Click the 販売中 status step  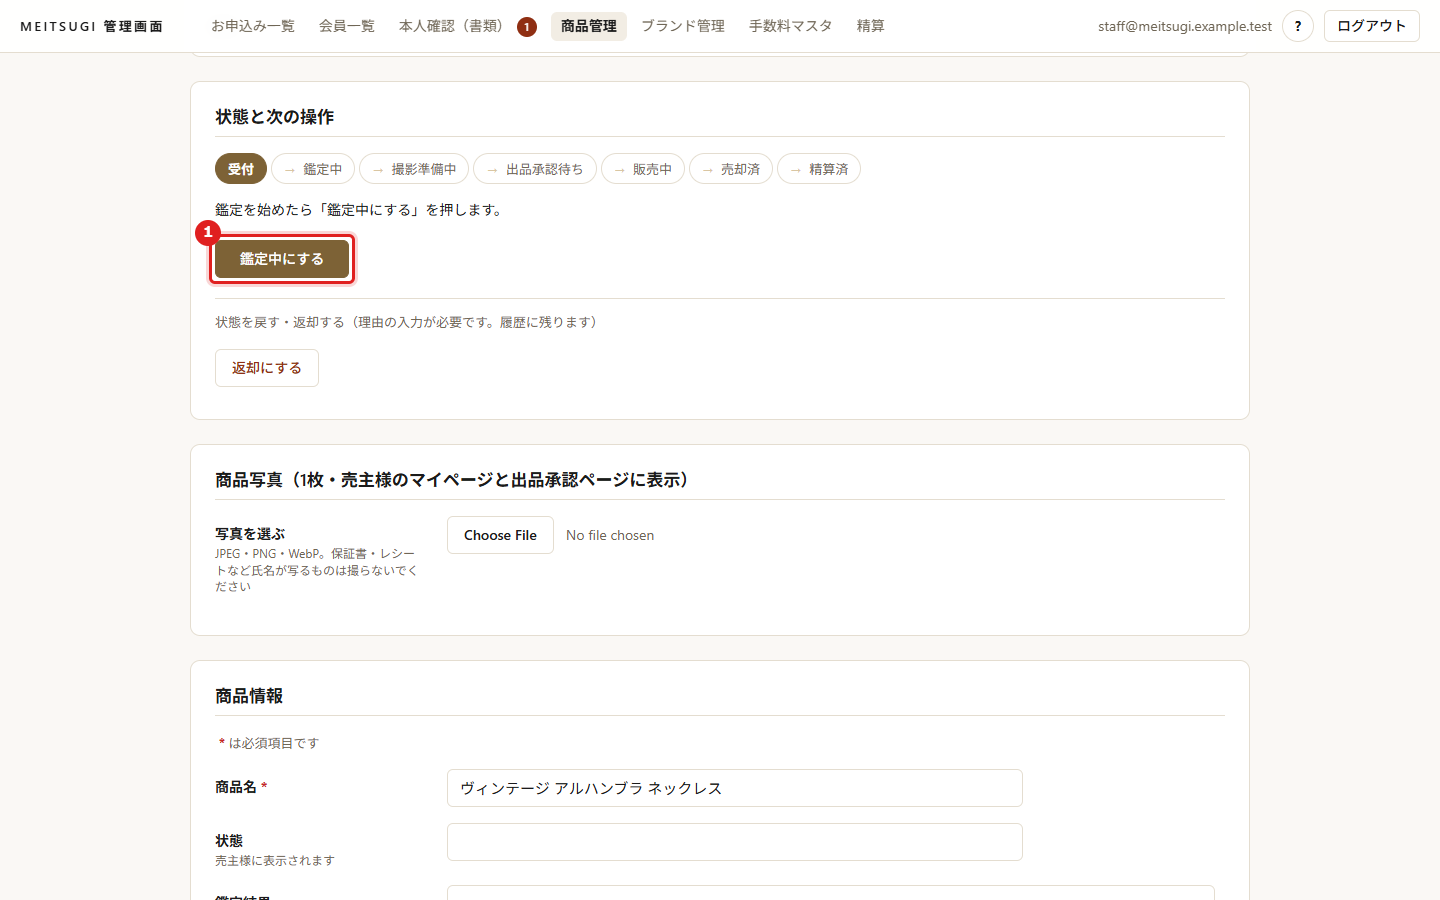pos(643,169)
